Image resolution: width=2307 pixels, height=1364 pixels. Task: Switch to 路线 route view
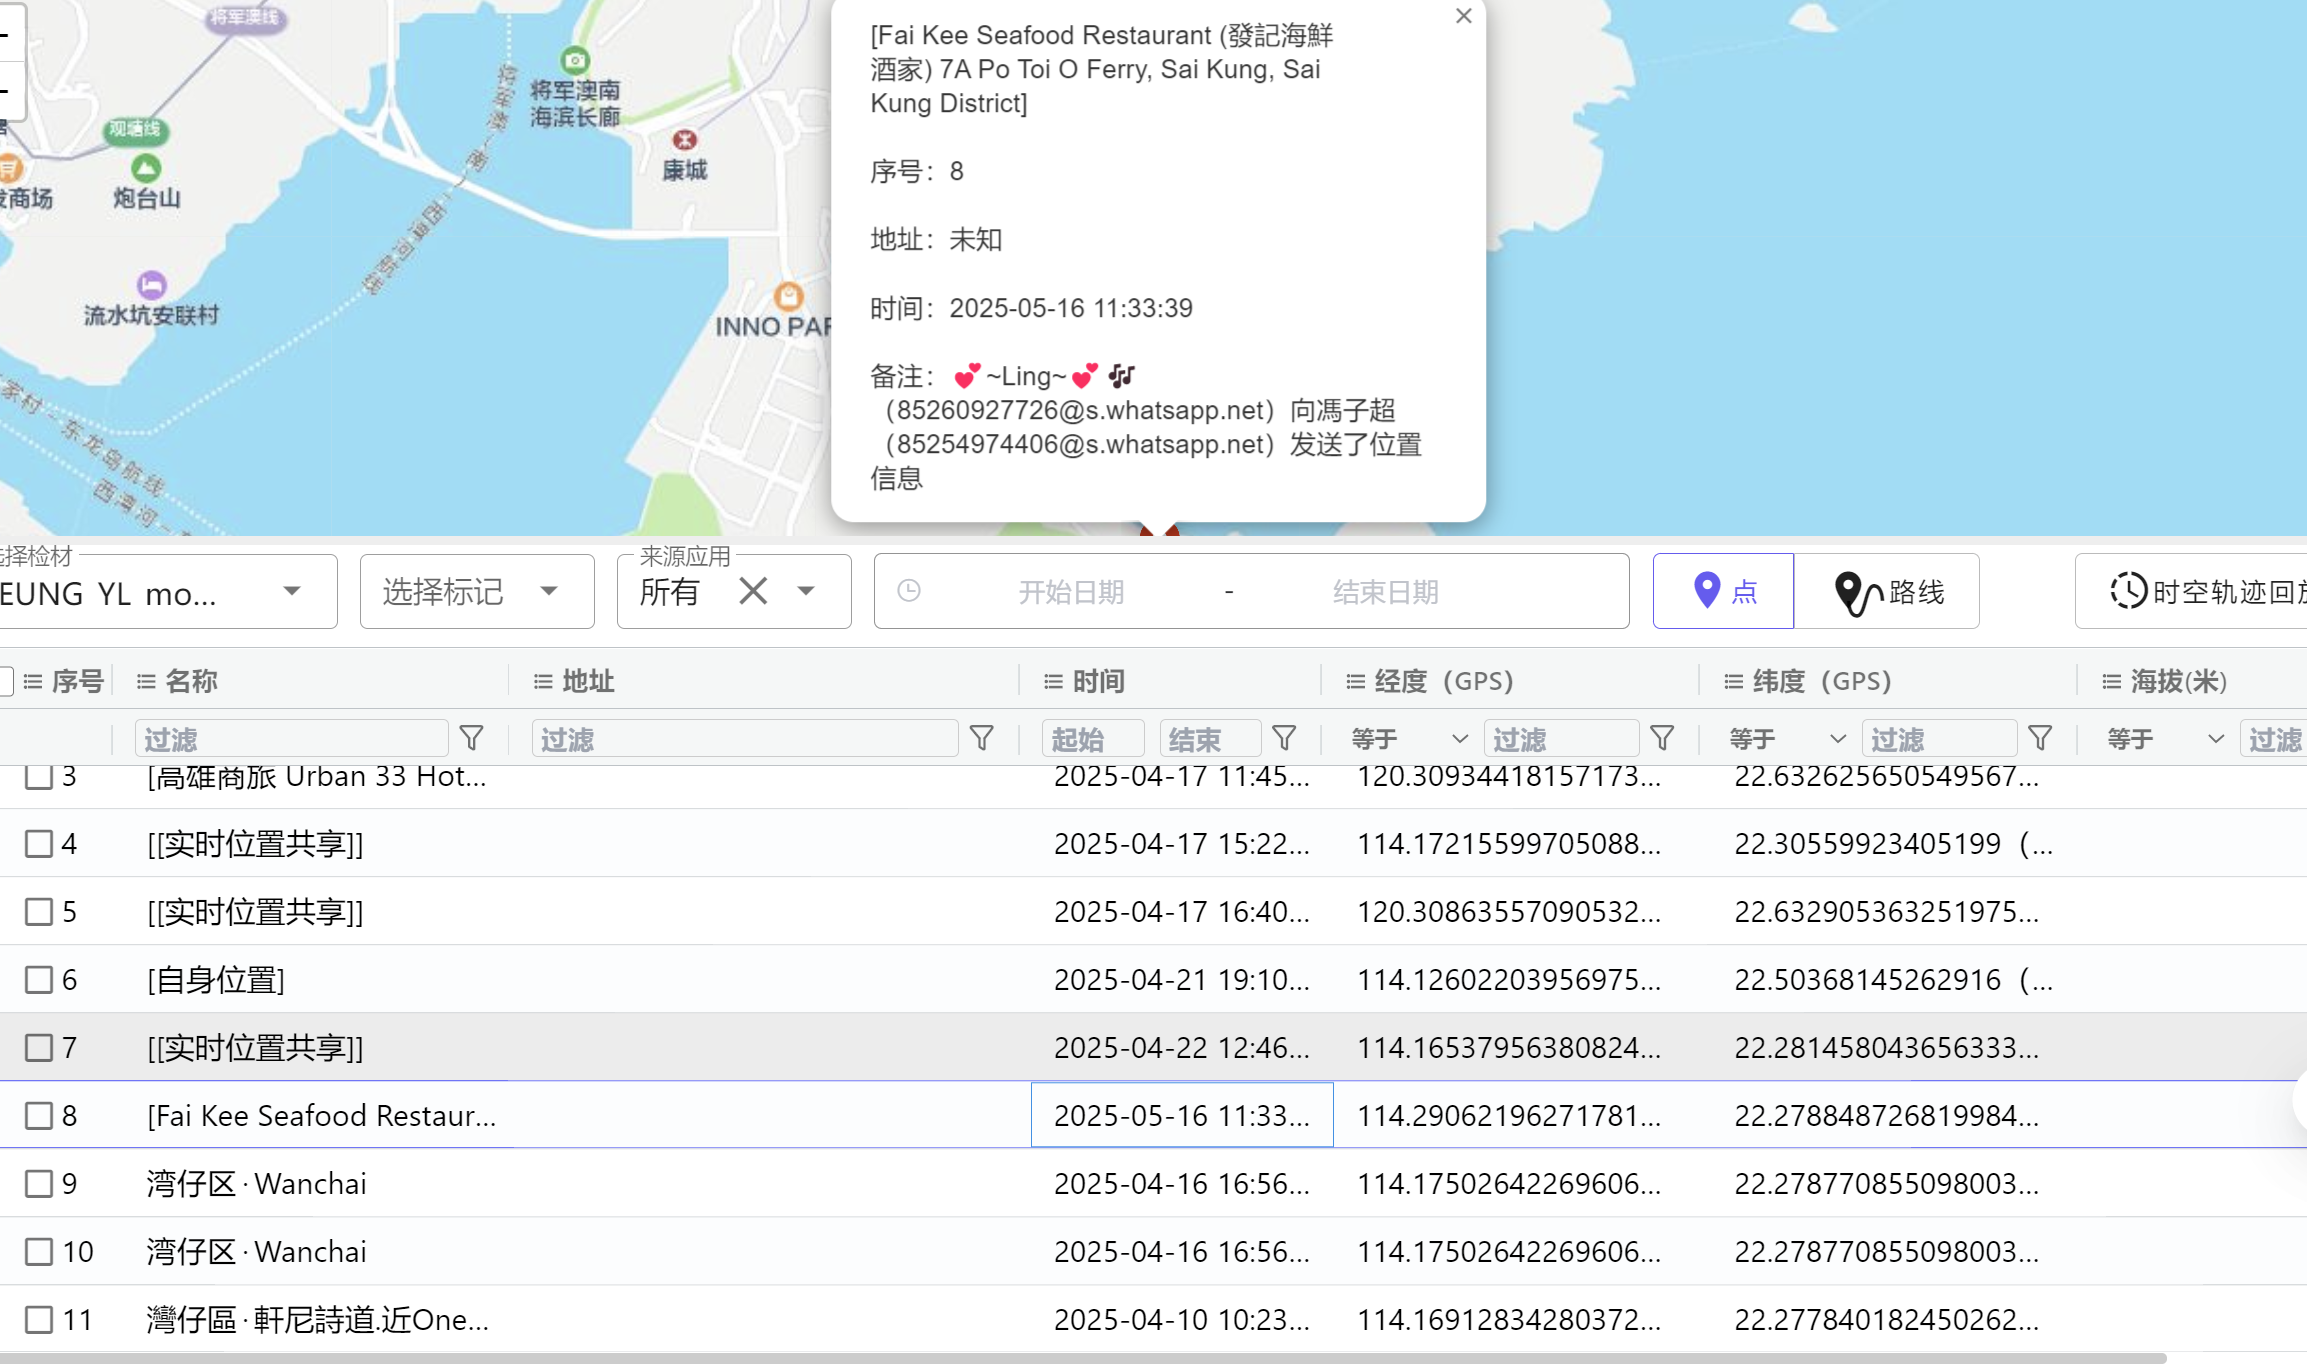point(1887,591)
